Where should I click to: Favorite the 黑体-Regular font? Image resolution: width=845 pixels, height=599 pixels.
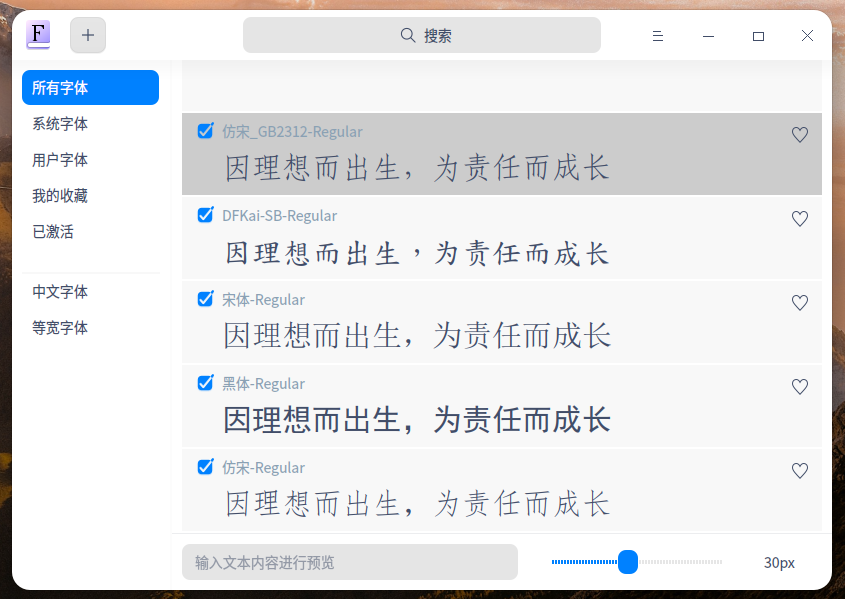pyautogui.click(x=800, y=387)
